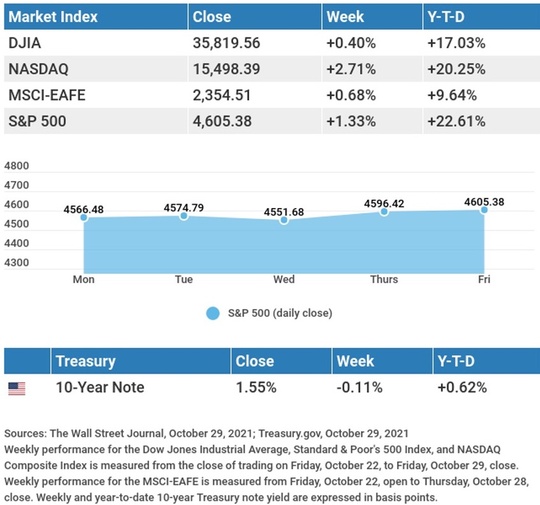Click the US flag icon
Screen dimensions: 540x505
17,389
